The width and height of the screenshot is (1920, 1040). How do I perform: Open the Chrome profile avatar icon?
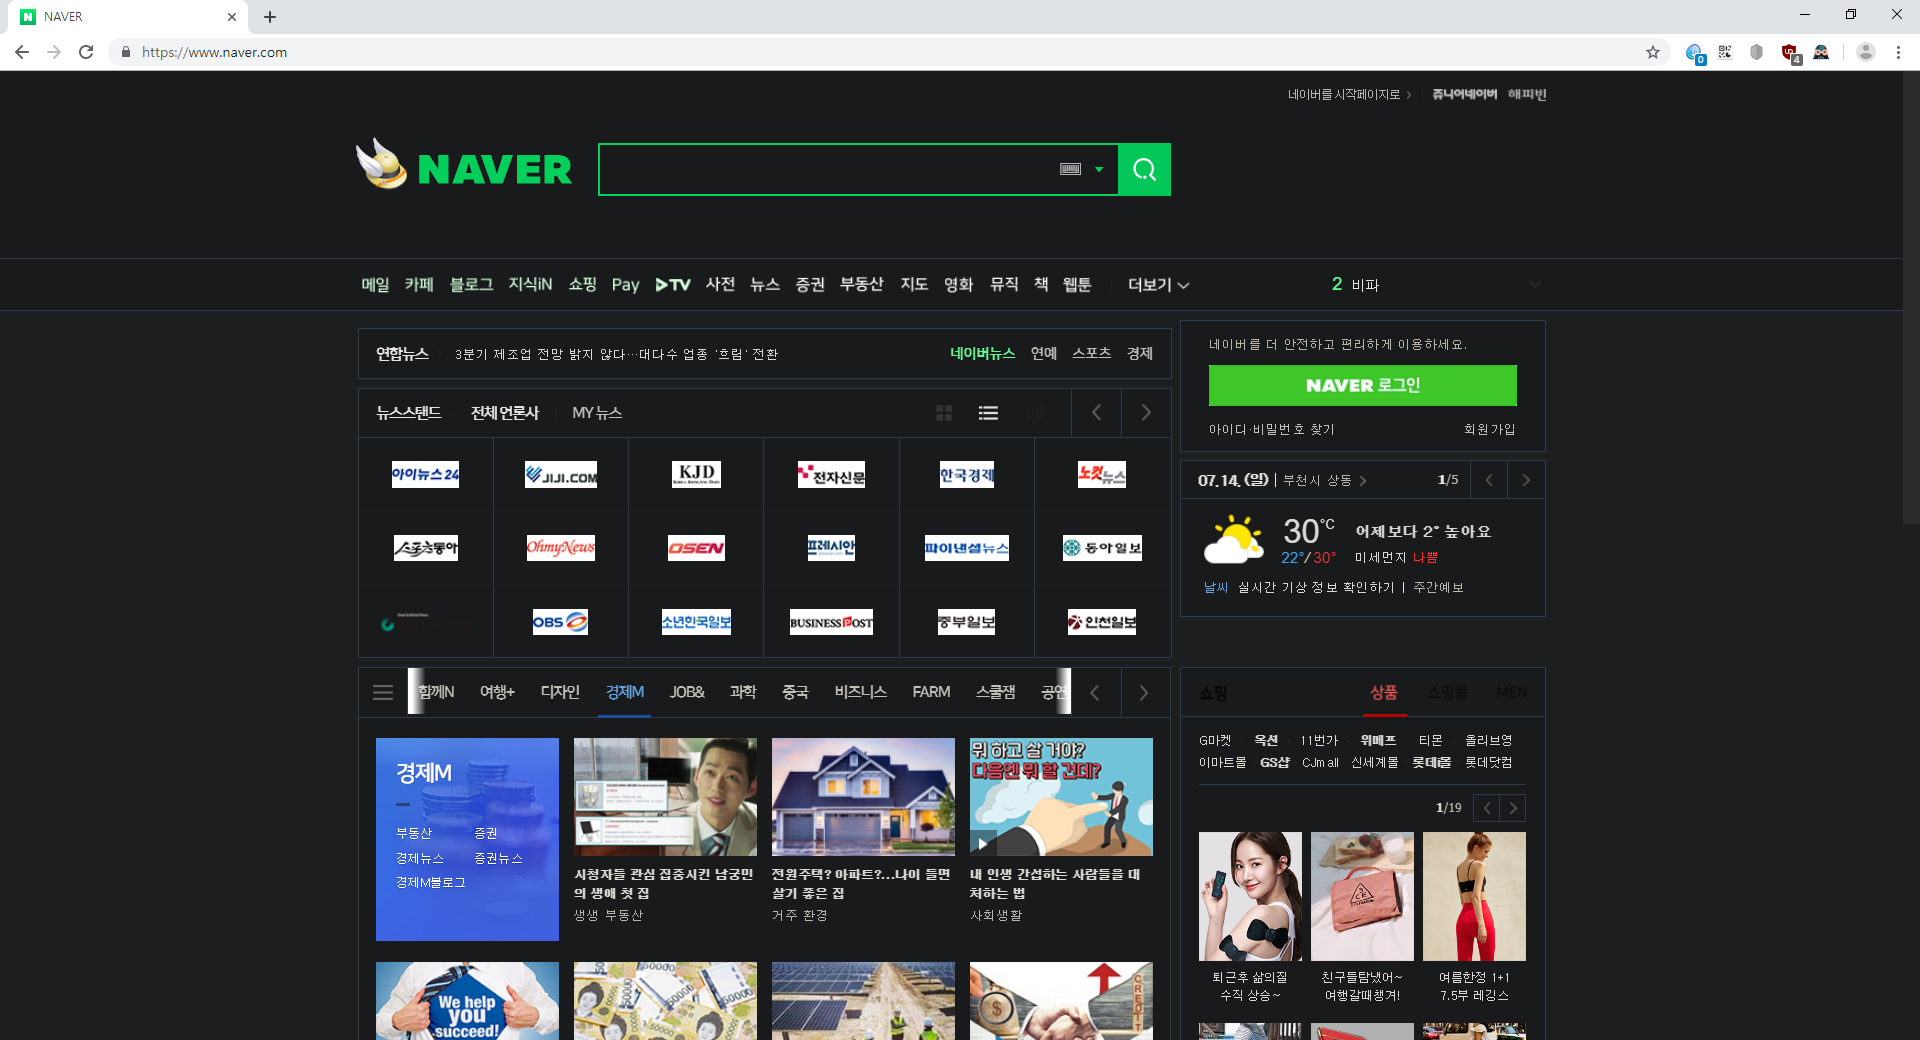[x=1865, y=52]
